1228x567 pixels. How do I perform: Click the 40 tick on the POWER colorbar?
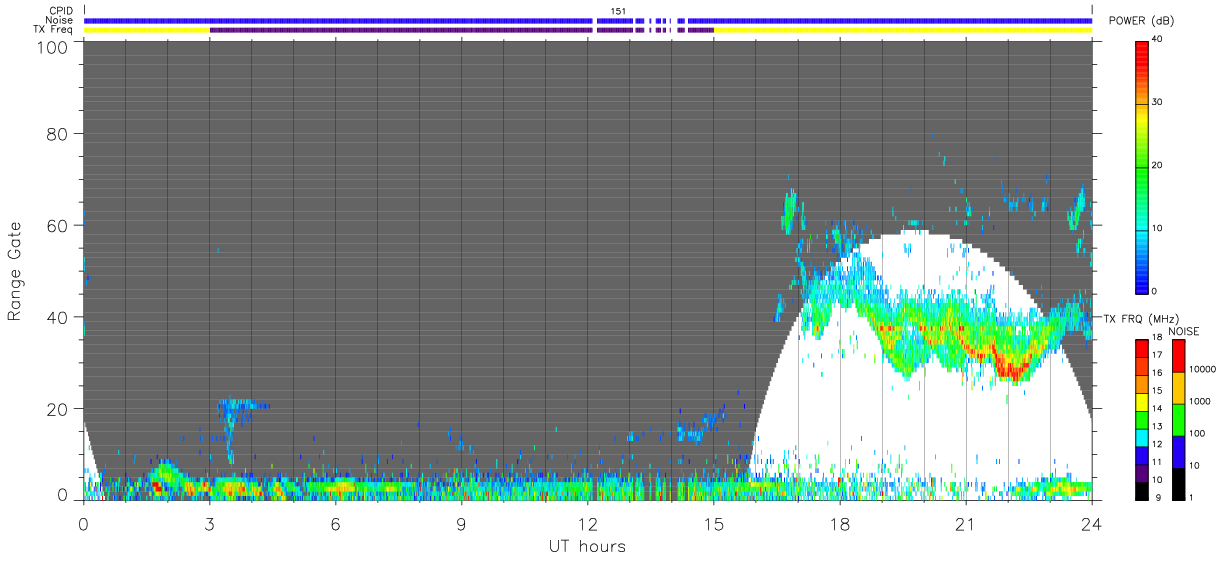[x=1157, y=40]
